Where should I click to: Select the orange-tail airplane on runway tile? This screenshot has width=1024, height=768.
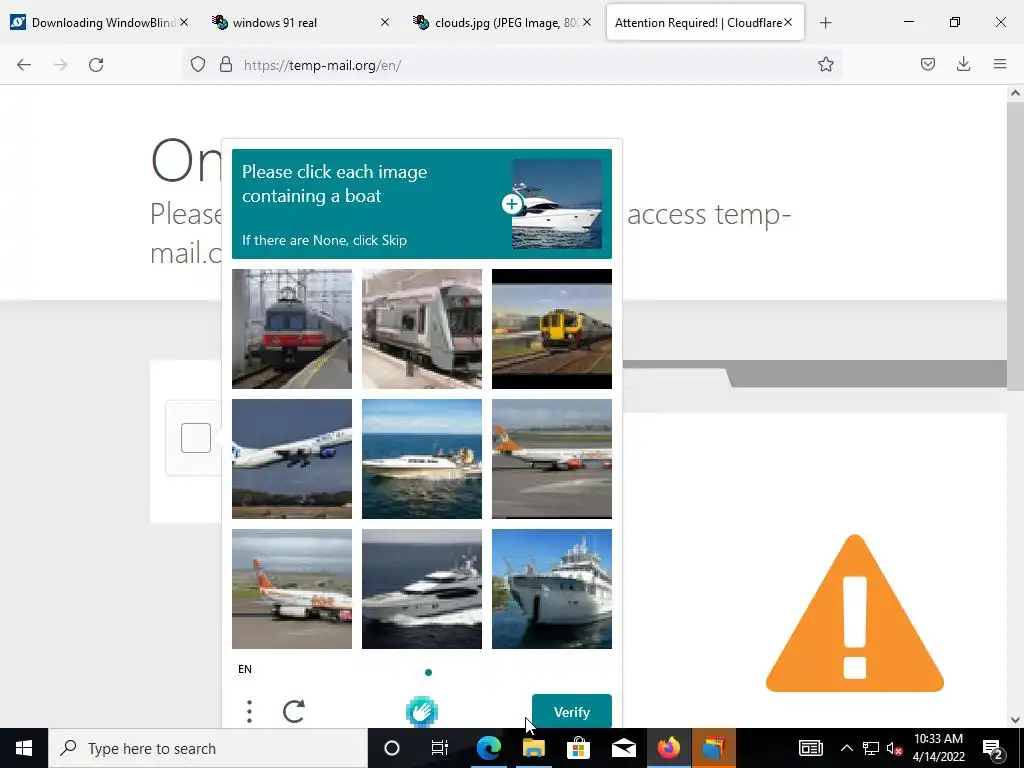pos(552,458)
